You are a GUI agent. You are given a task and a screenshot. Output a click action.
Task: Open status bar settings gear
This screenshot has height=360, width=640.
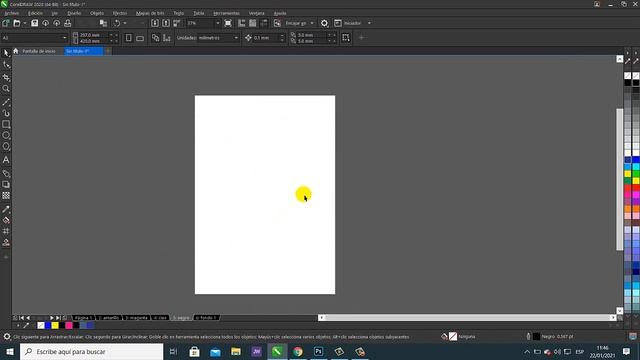[7, 337]
